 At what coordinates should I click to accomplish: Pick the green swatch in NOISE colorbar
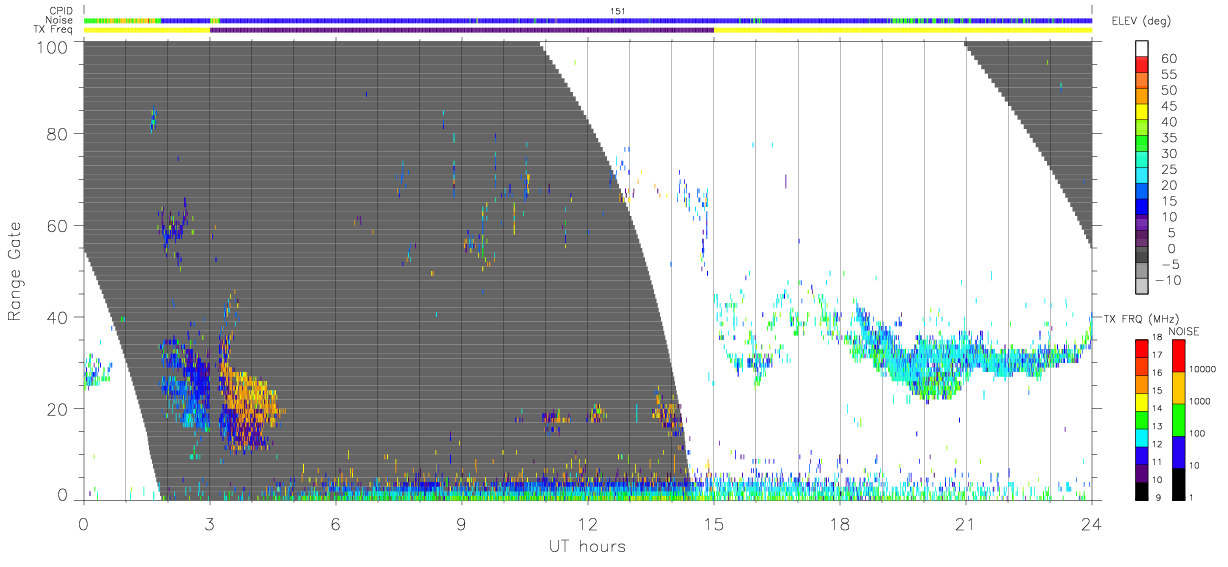1179,420
